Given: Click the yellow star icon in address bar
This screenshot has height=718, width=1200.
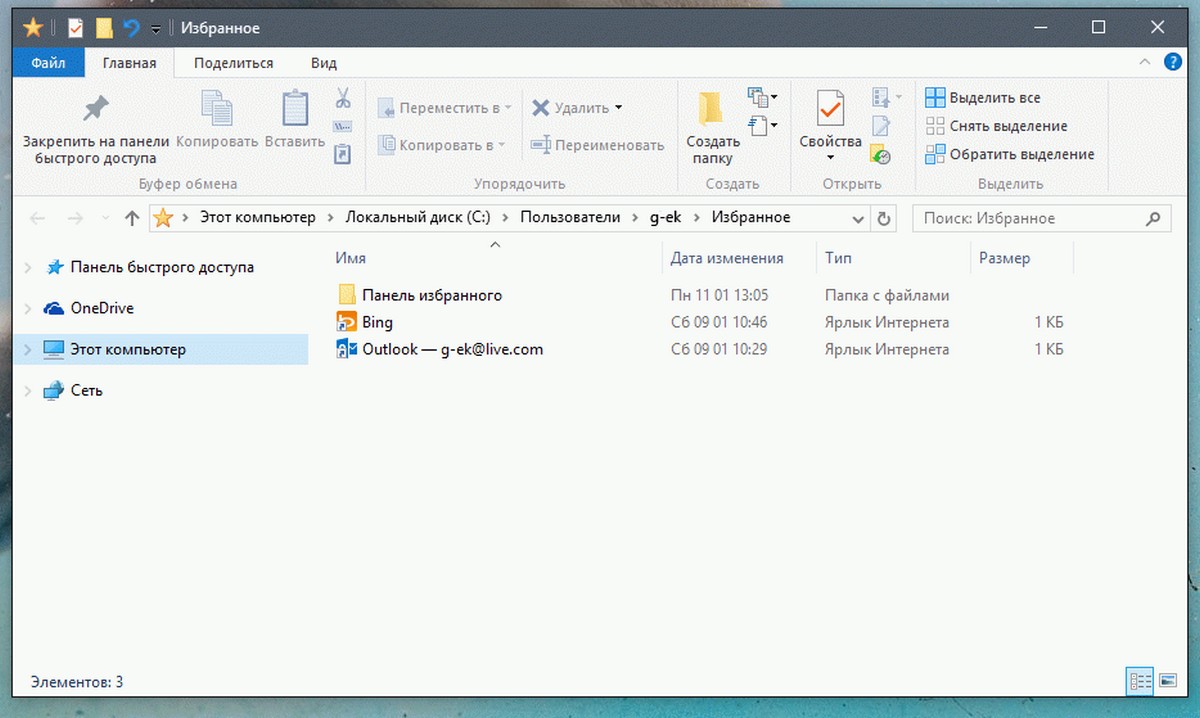Looking at the screenshot, I should [x=162, y=218].
